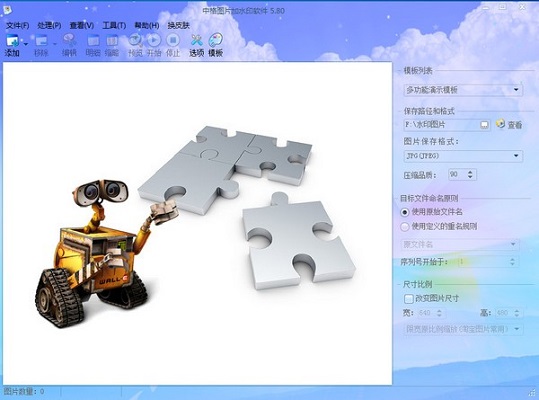Open the 文件(F) menu
Screen dimensions: 539x400
pyautogui.click(x=18, y=25)
